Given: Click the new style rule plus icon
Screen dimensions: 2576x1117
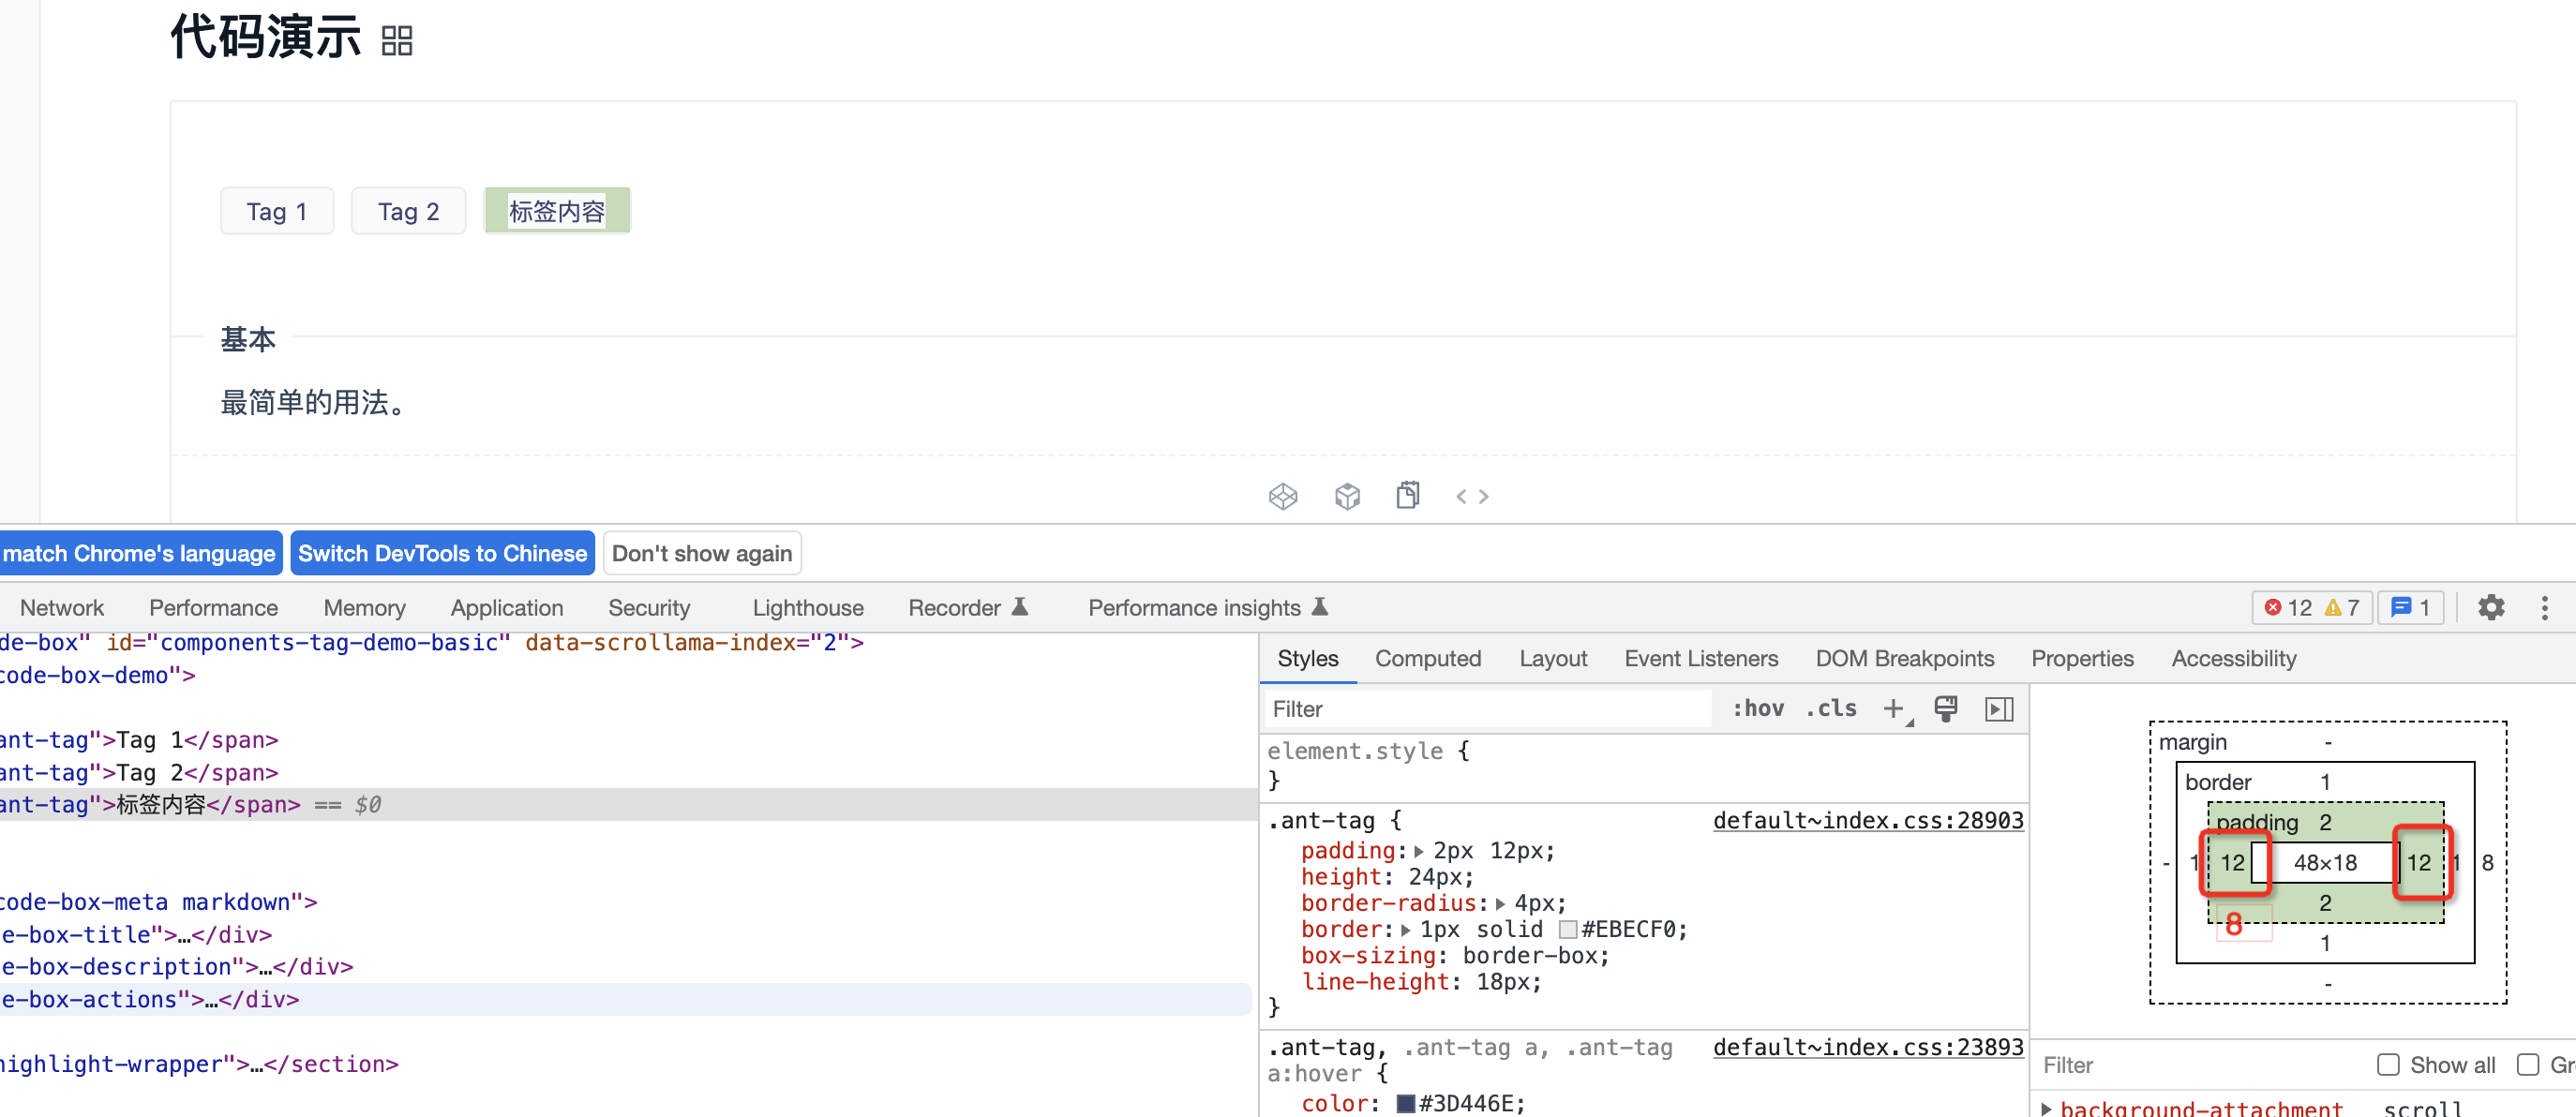Looking at the screenshot, I should (1893, 708).
